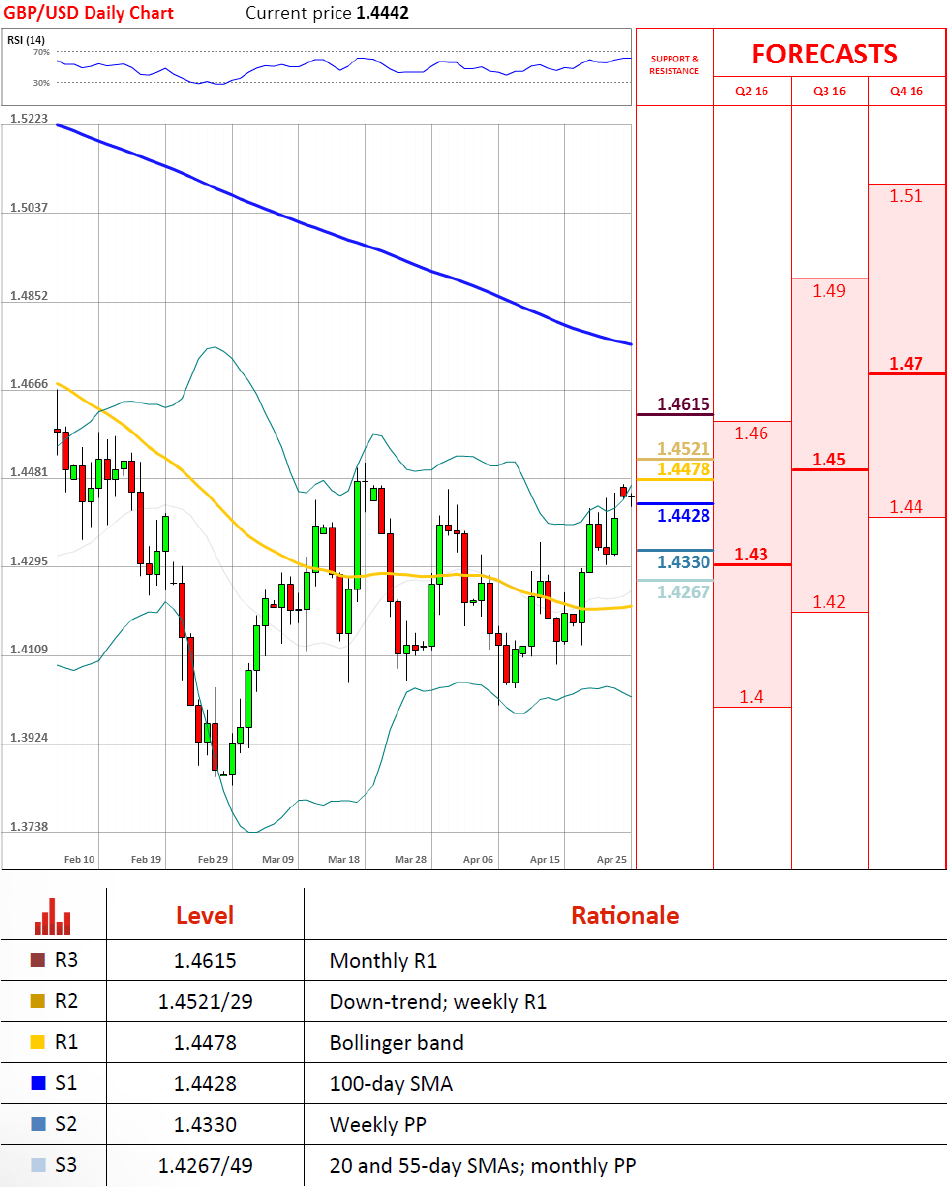Click the Current price 1.4442 text
The width and height of the screenshot is (948, 1187).
tap(327, 13)
